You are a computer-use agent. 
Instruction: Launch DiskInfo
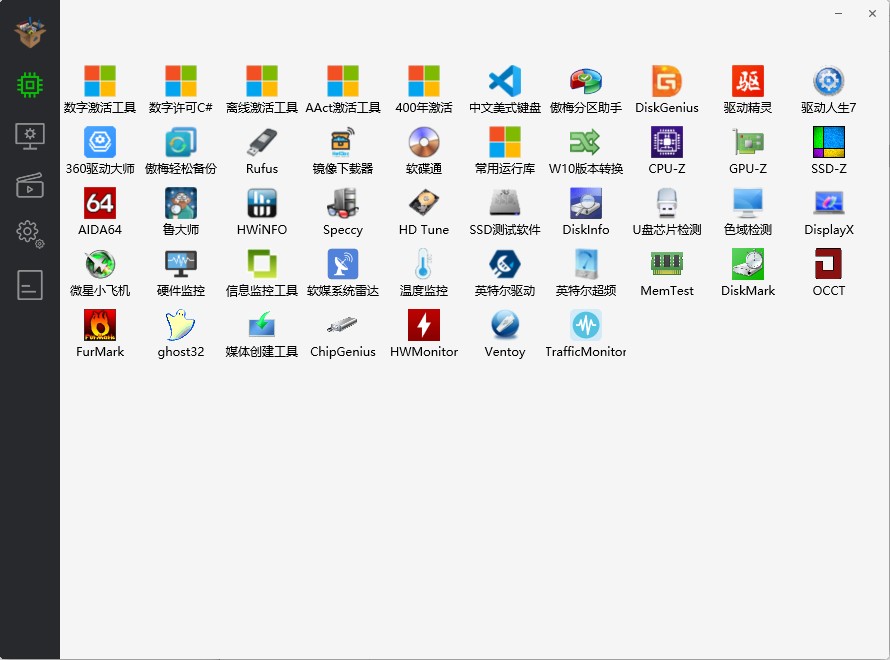pos(586,212)
